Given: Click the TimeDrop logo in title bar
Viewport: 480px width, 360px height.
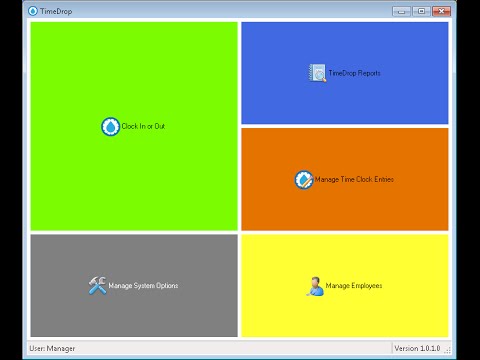Looking at the screenshot, I should pos(33,11).
